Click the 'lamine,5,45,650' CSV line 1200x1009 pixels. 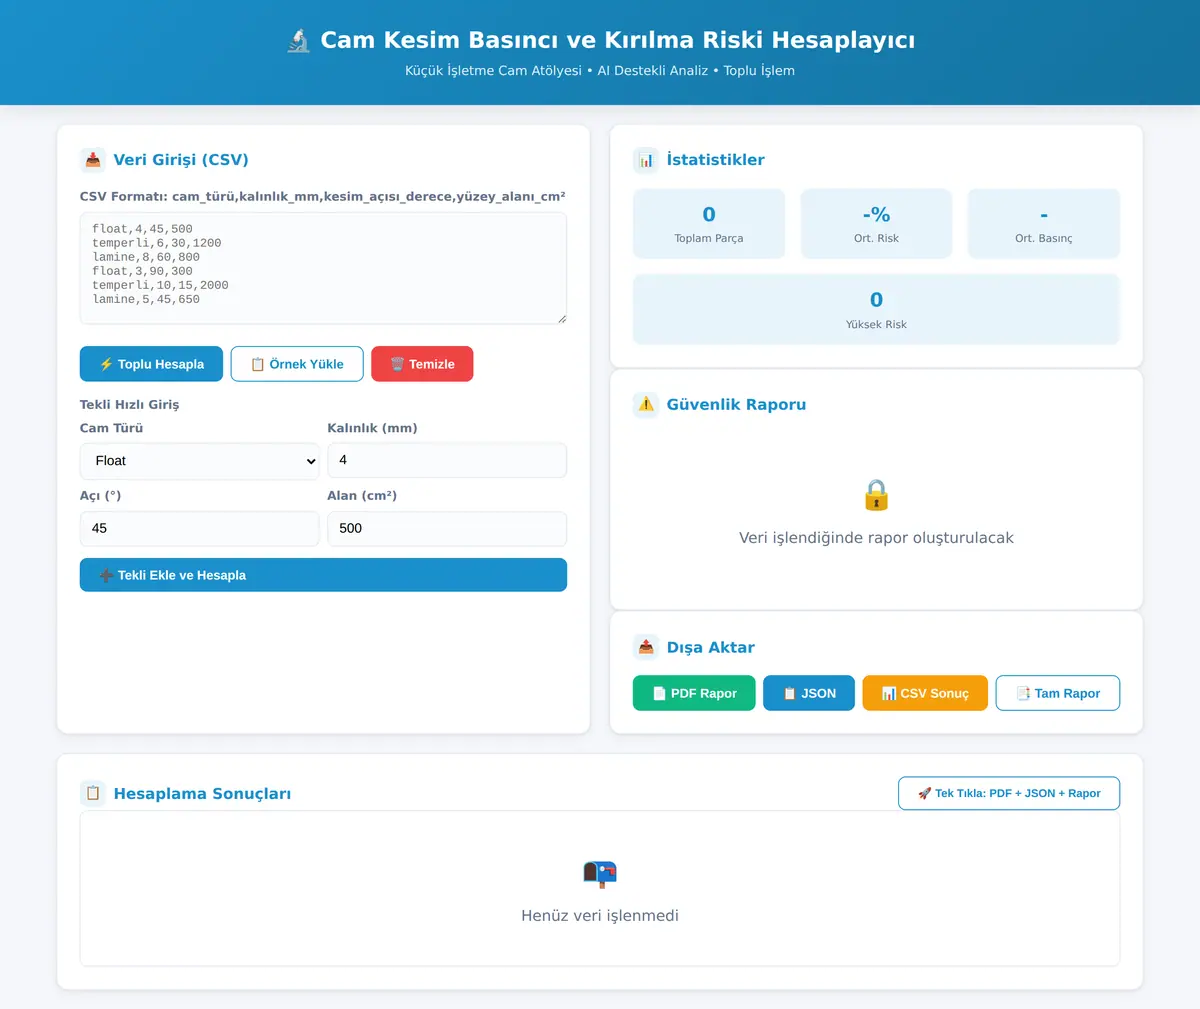[146, 299]
